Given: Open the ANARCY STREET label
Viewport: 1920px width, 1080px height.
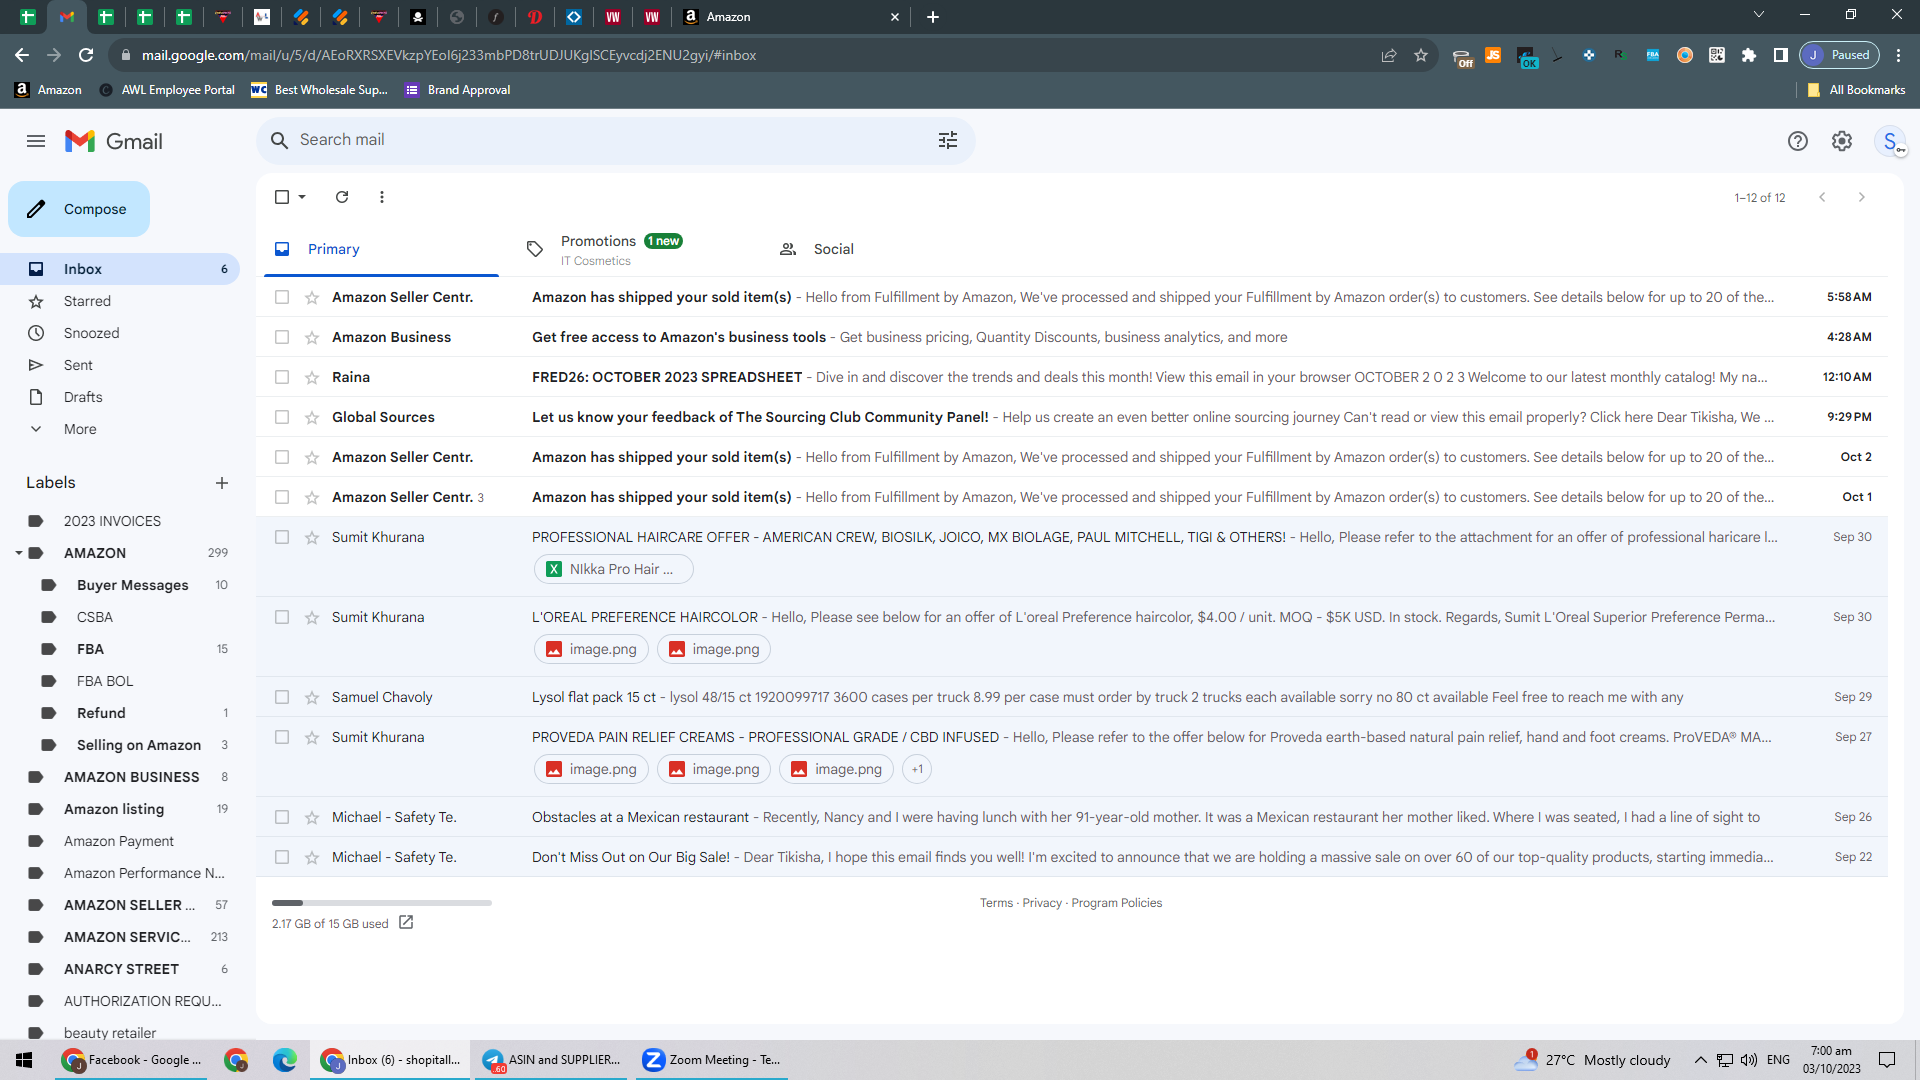Looking at the screenshot, I should 121,969.
